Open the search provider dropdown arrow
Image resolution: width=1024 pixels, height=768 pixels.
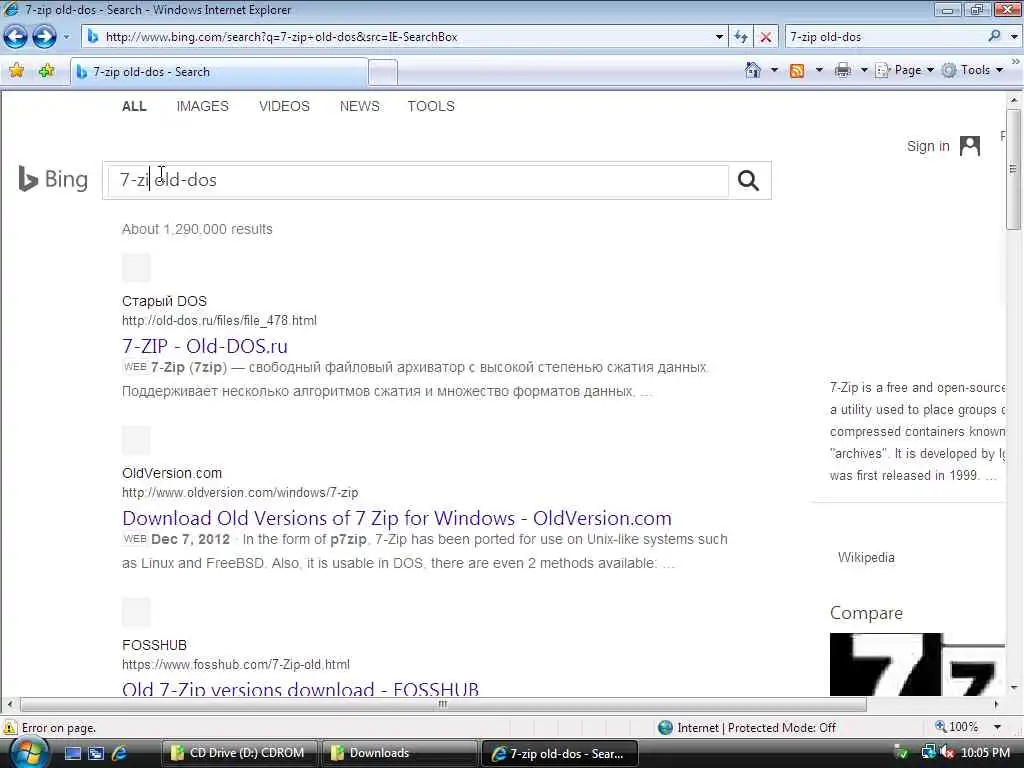click(1014, 37)
